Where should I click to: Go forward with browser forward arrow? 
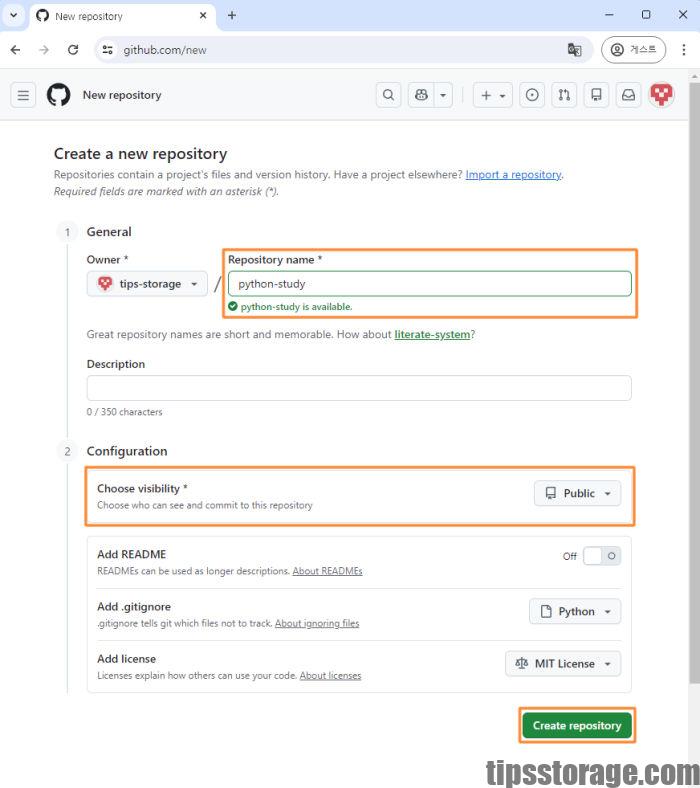point(44,50)
